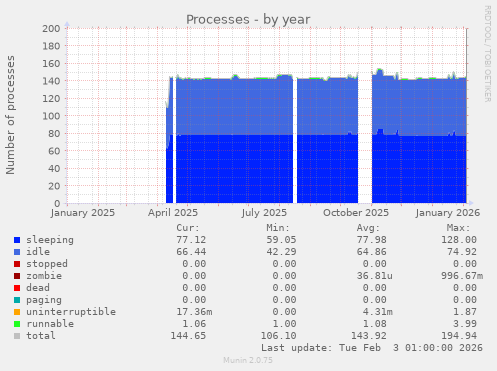497x371 pixels.
Task: Click the 'January 2025' x-axis label
Action: coord(83,213)
